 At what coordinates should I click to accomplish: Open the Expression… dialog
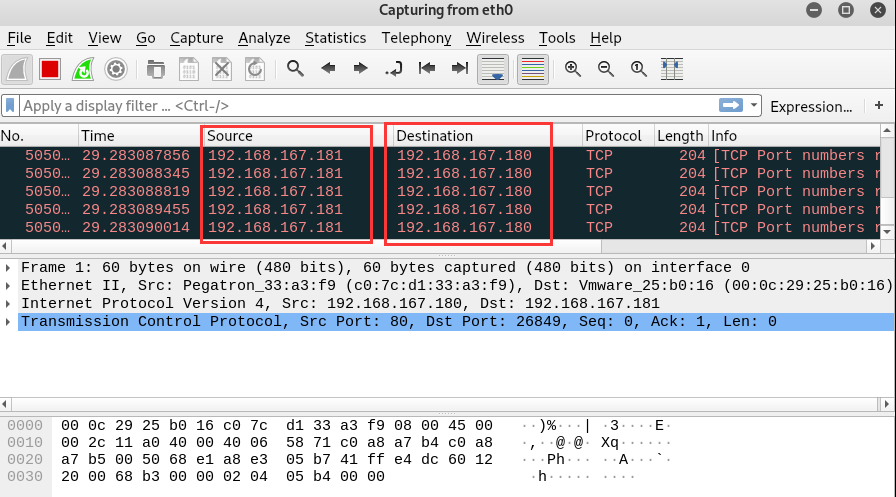pyautogui.click(x=811, y=106)
